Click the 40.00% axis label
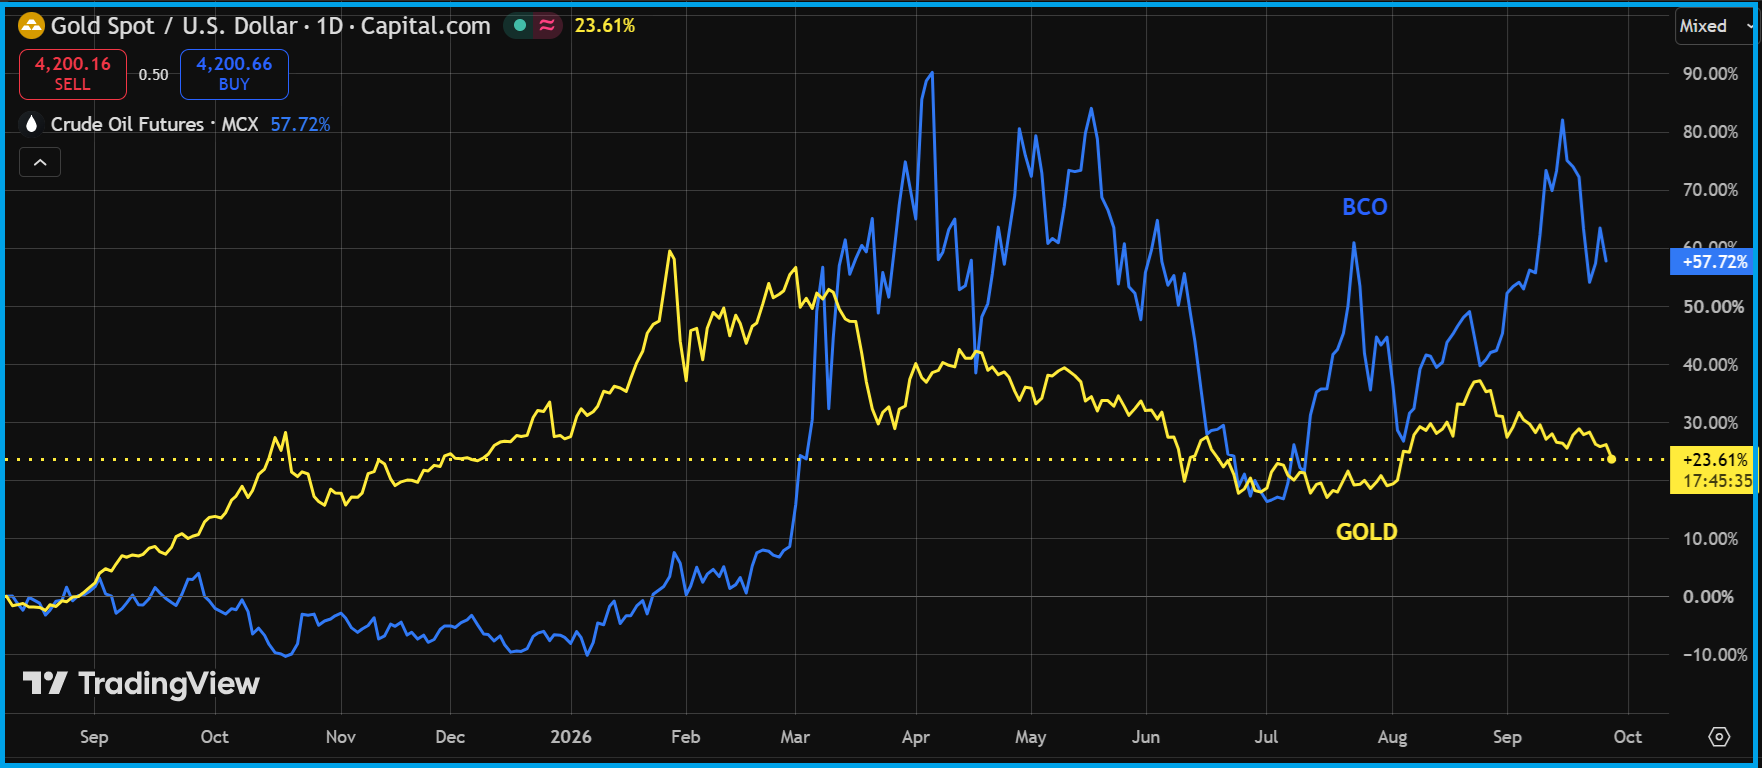1762x768 pixels. click(x=1710, y=365)
